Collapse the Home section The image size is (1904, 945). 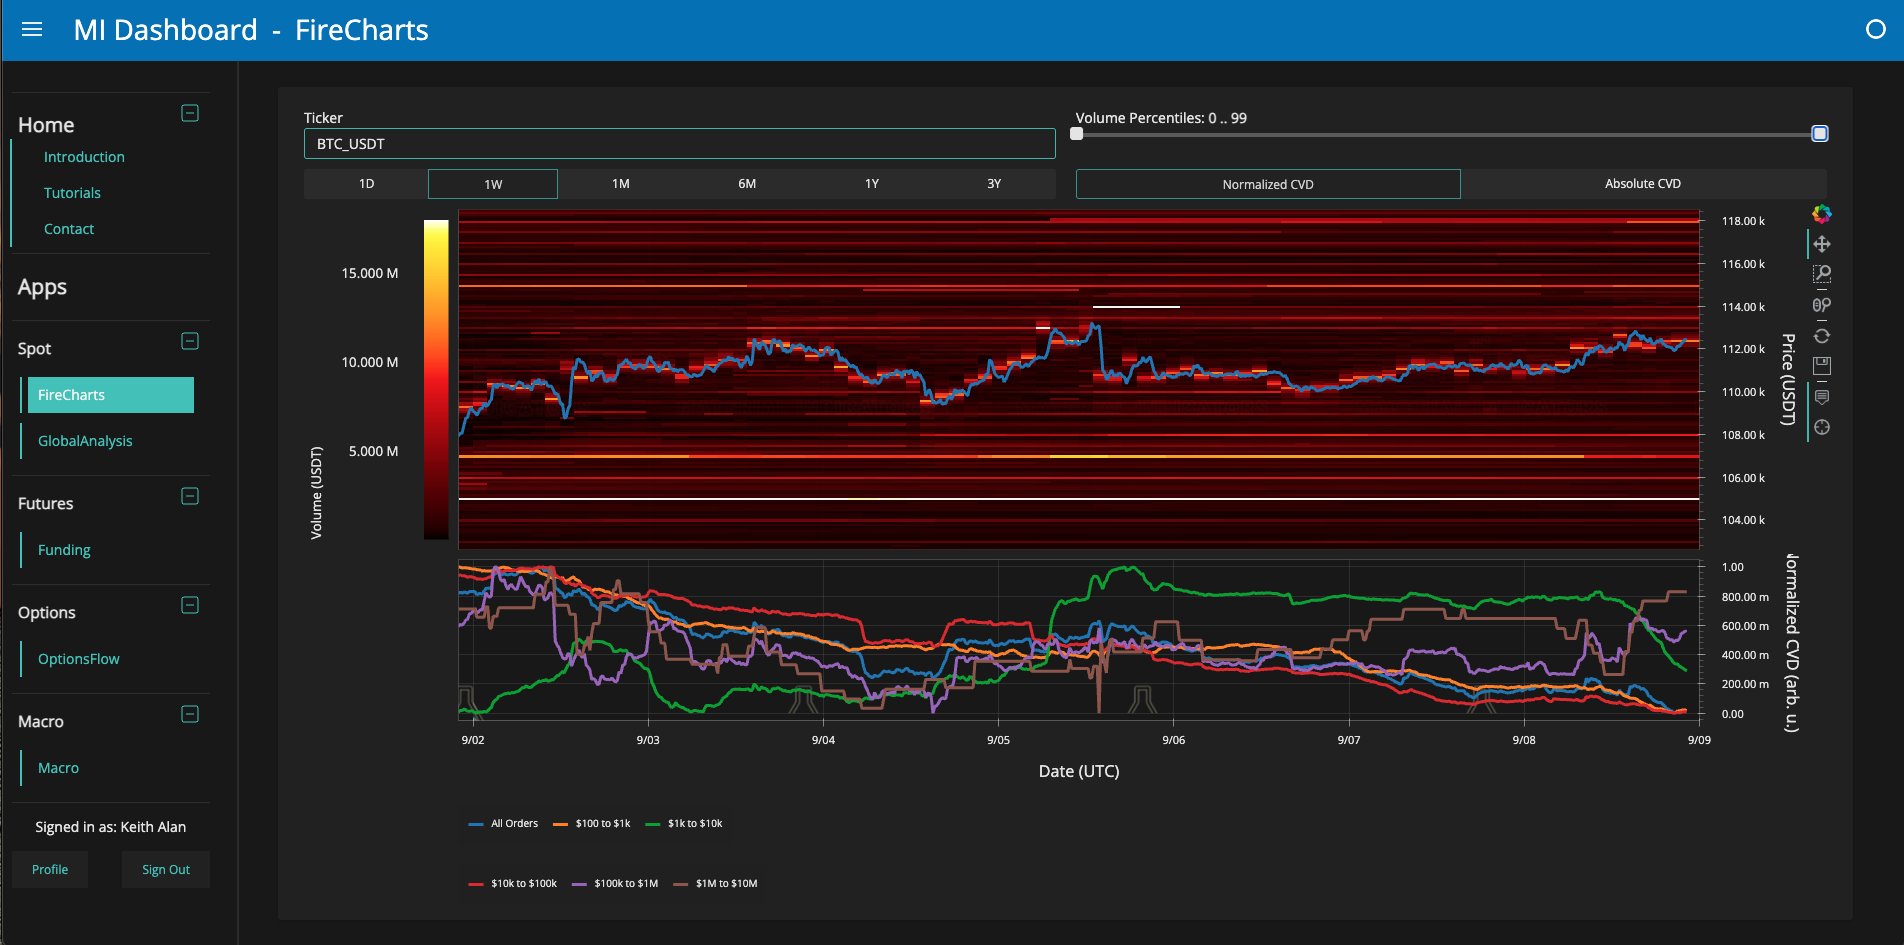click(189, 113)
